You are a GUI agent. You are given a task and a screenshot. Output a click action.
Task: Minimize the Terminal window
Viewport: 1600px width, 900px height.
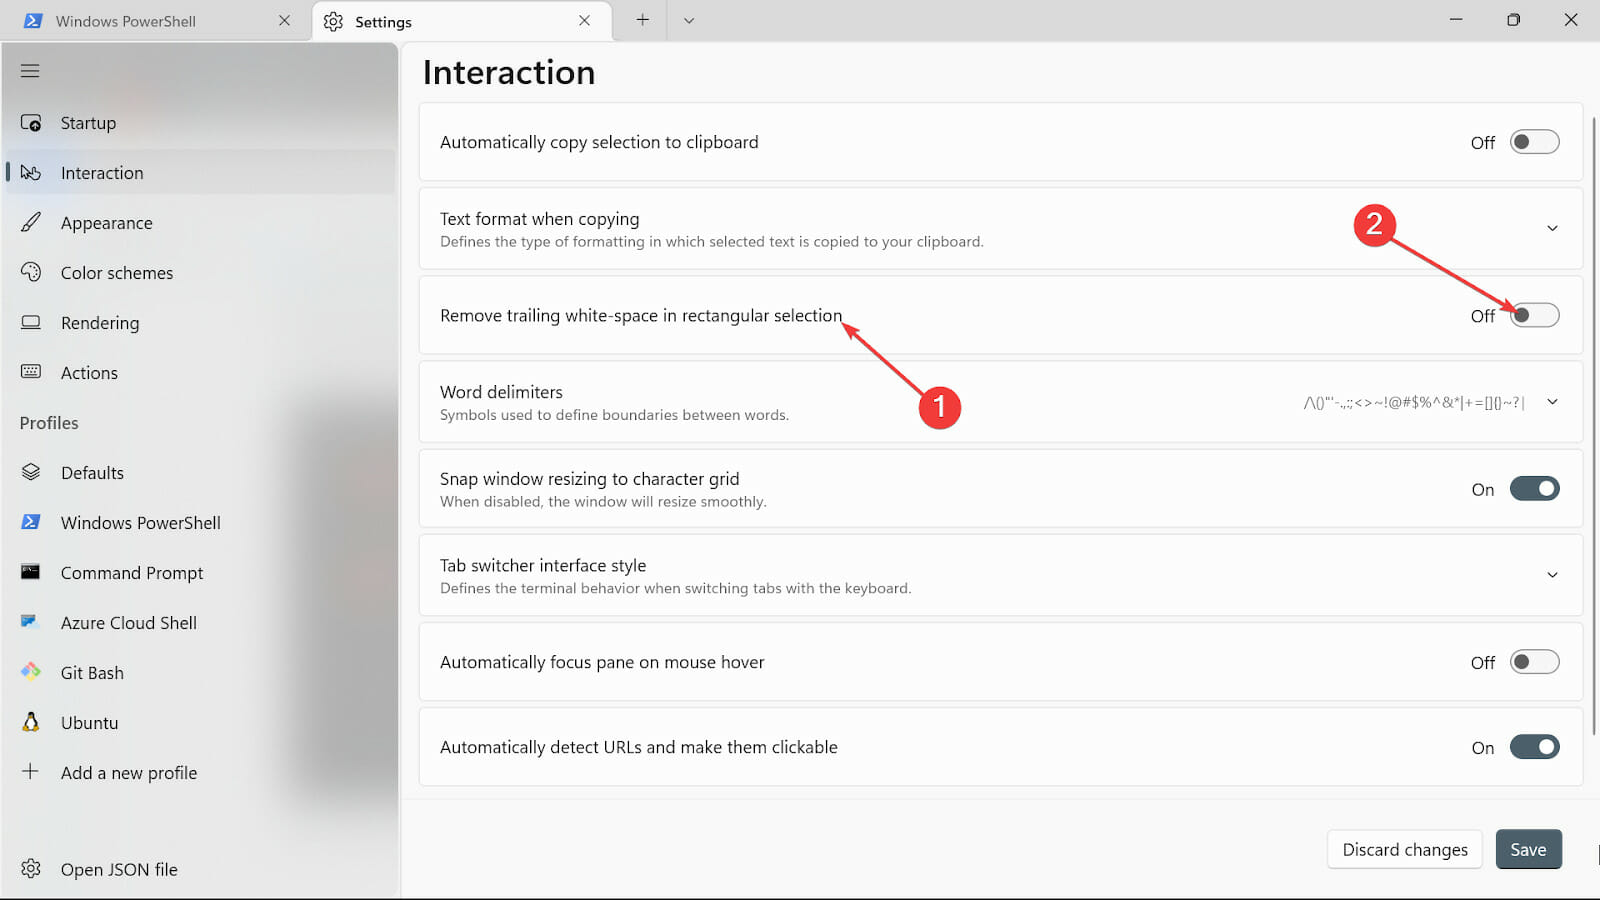1456,20
